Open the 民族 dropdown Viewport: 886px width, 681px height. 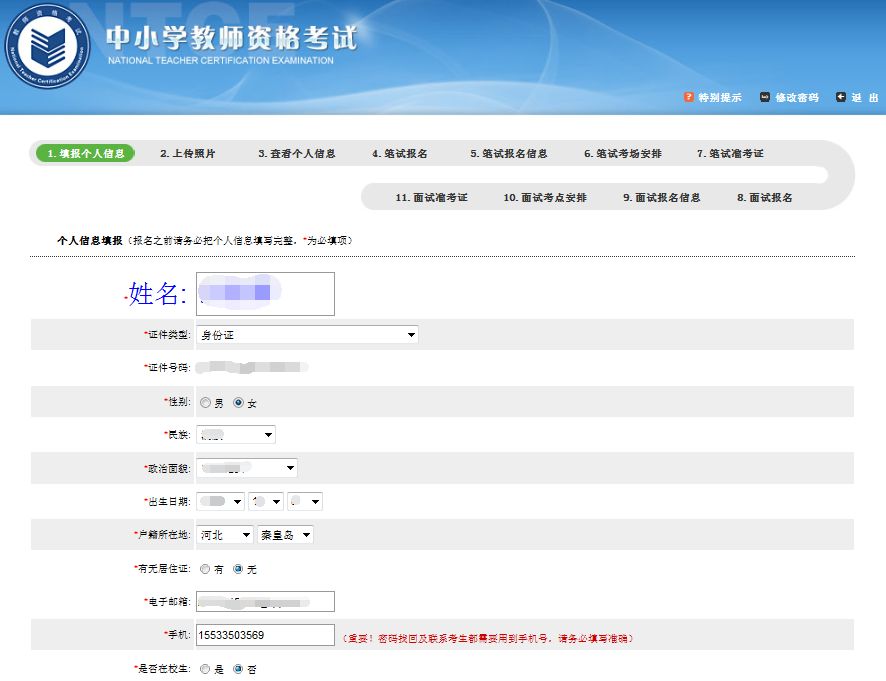pos(236,435)
